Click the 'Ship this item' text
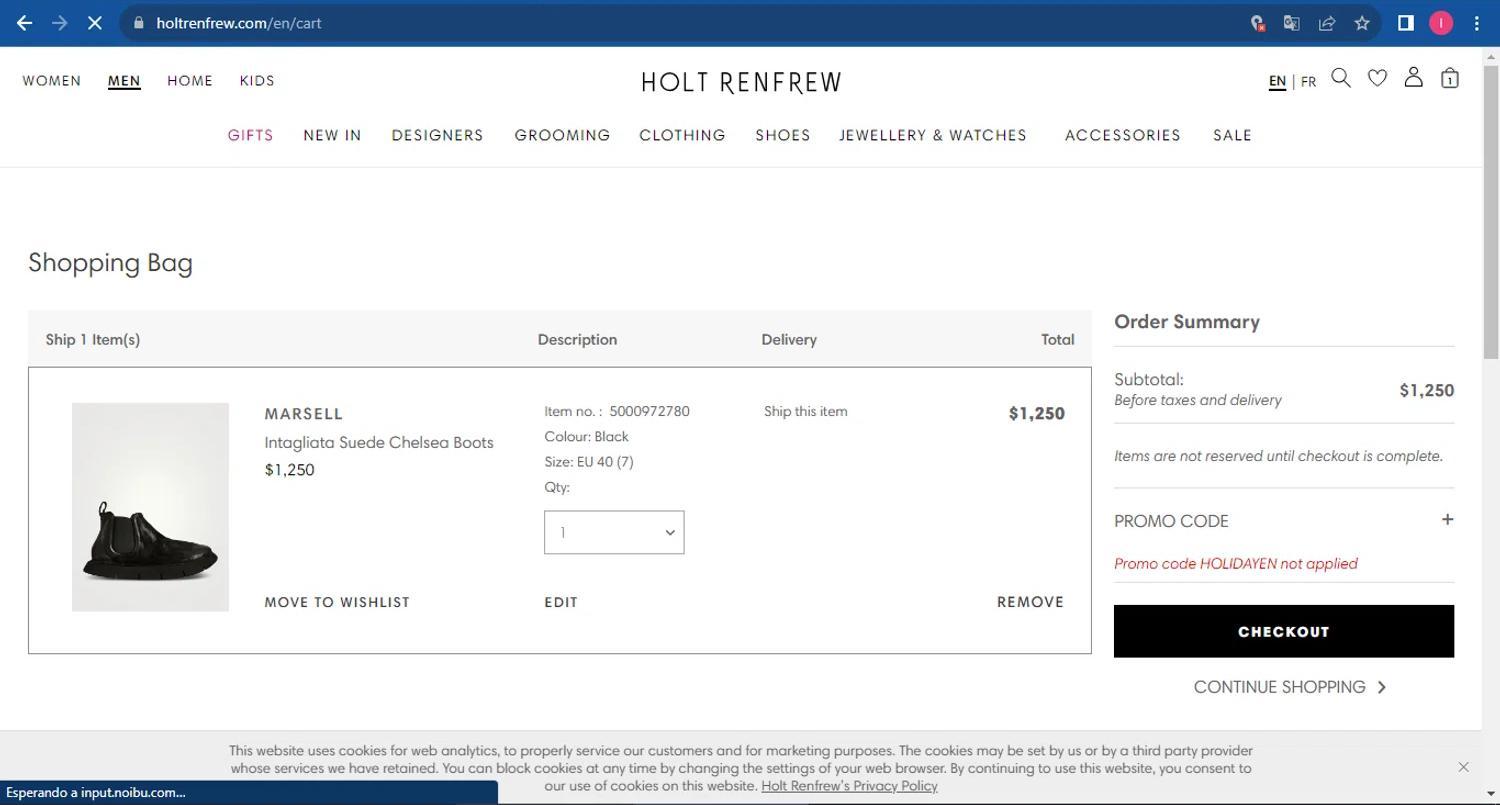The image size is (1500, 805). 805,411
